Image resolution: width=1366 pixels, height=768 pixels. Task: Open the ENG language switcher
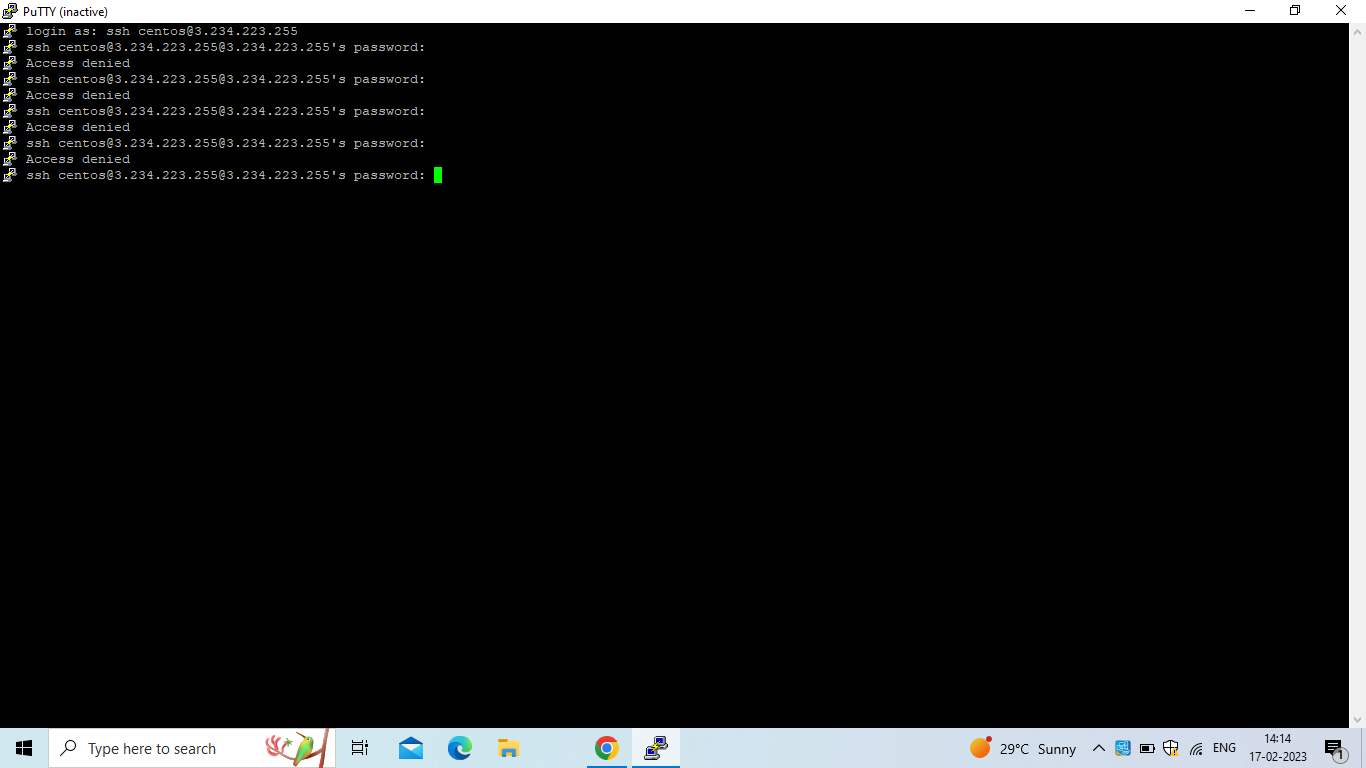[1223, 747]
